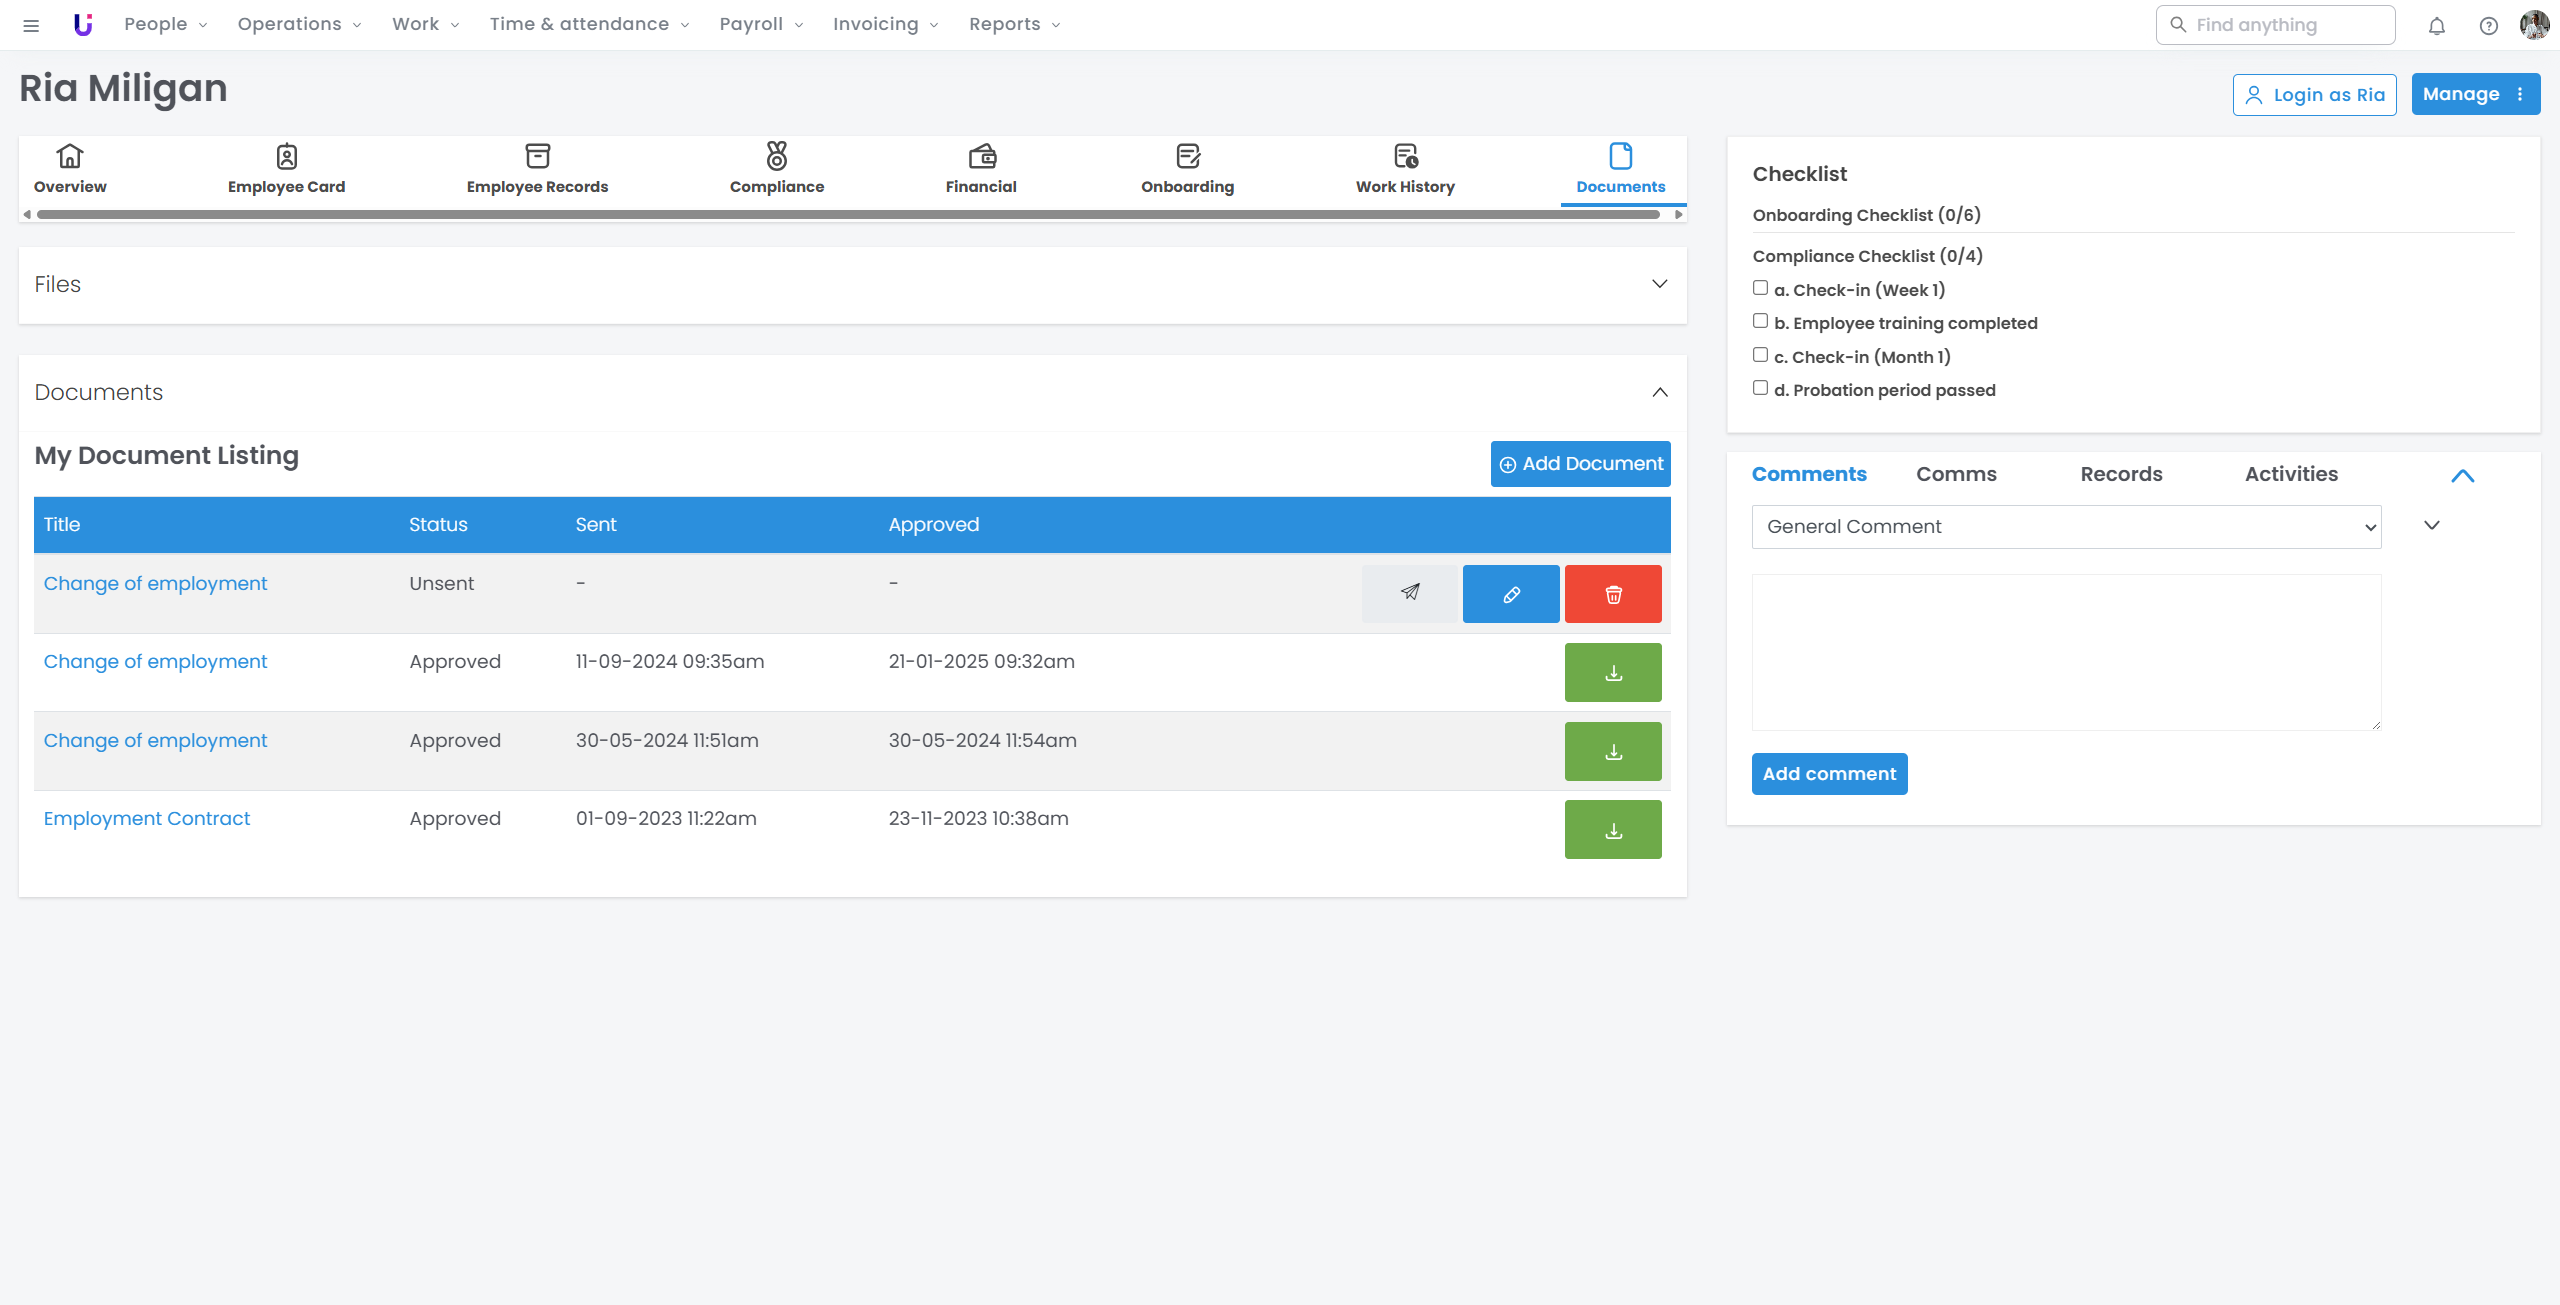Click the help question mark icon
The width and height of the screenshot is (2560, 1305).
click(x=2489, y=26)
